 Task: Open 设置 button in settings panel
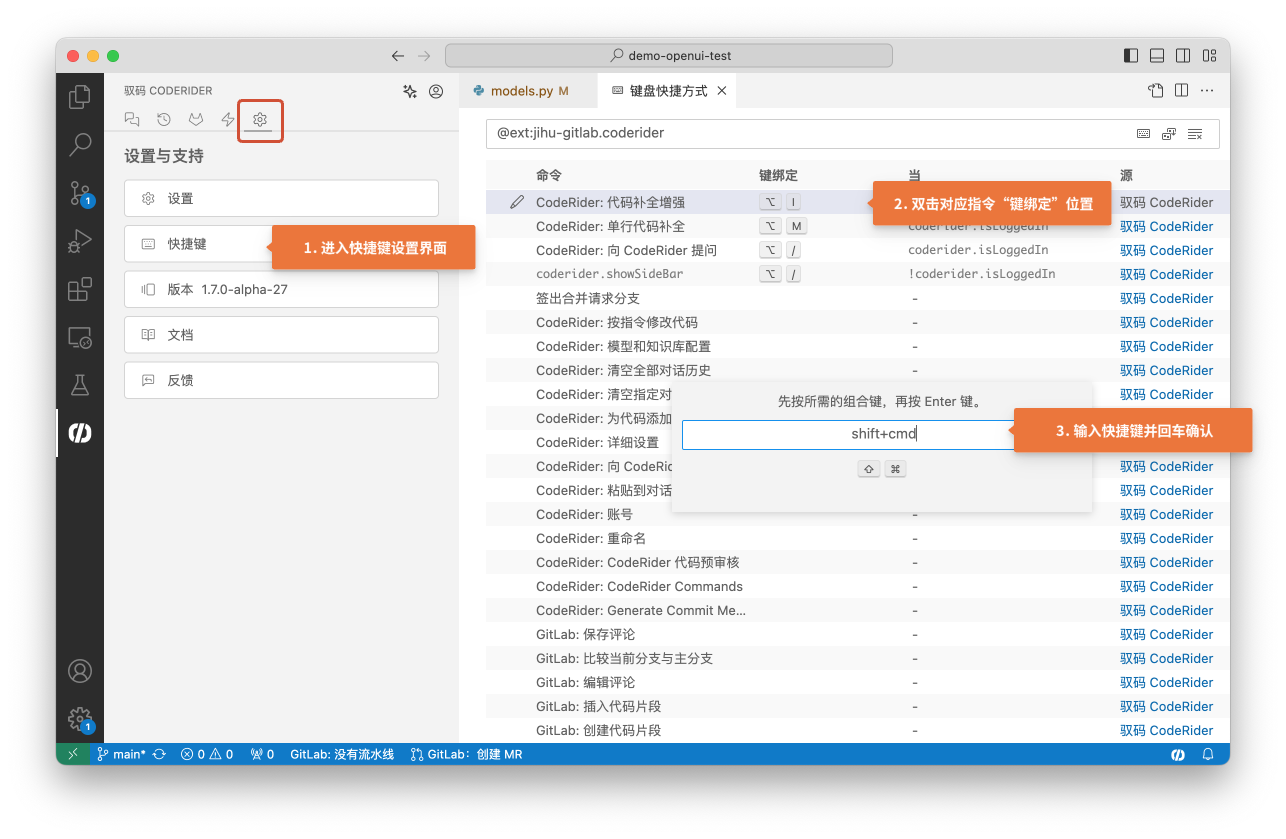[x=281, y=198]
